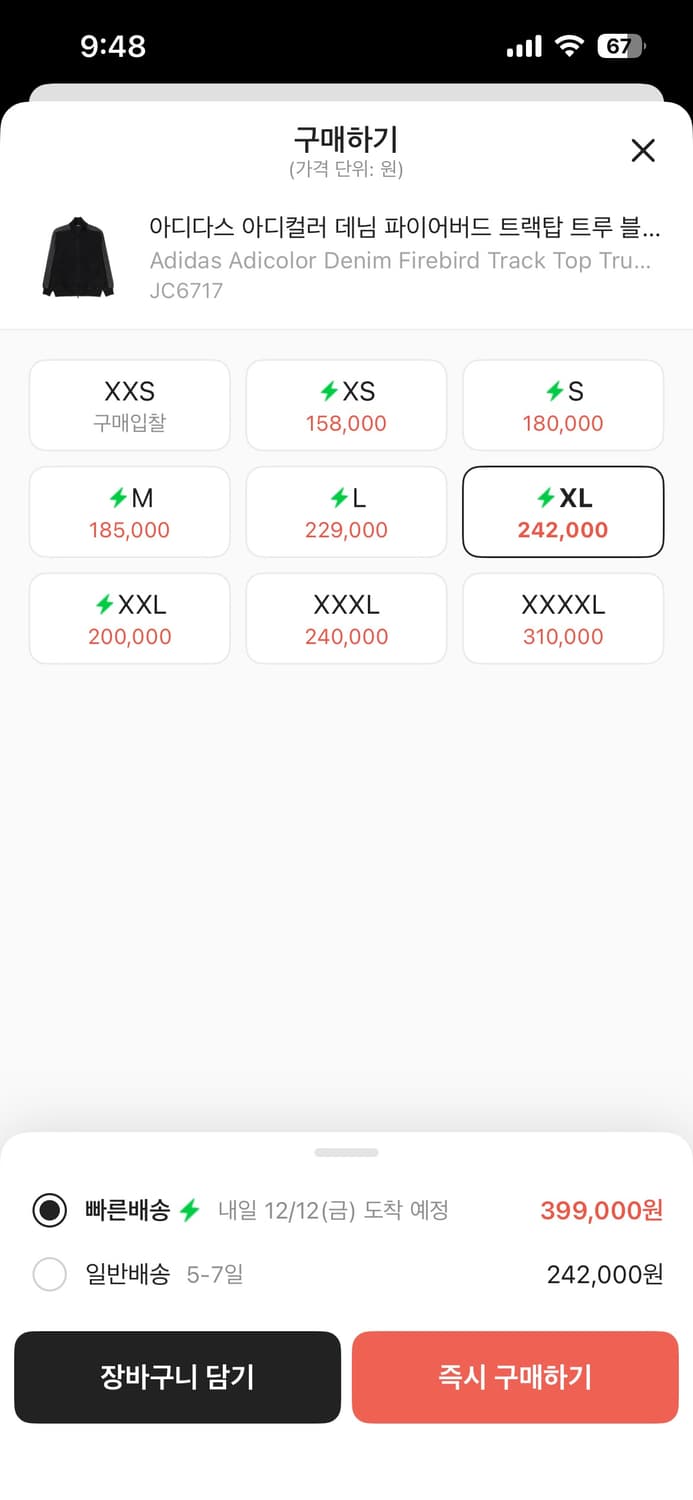Tap the 399,000원 fast delivery price
This screenshot has height=1500, width=693.
[601, 1211]
